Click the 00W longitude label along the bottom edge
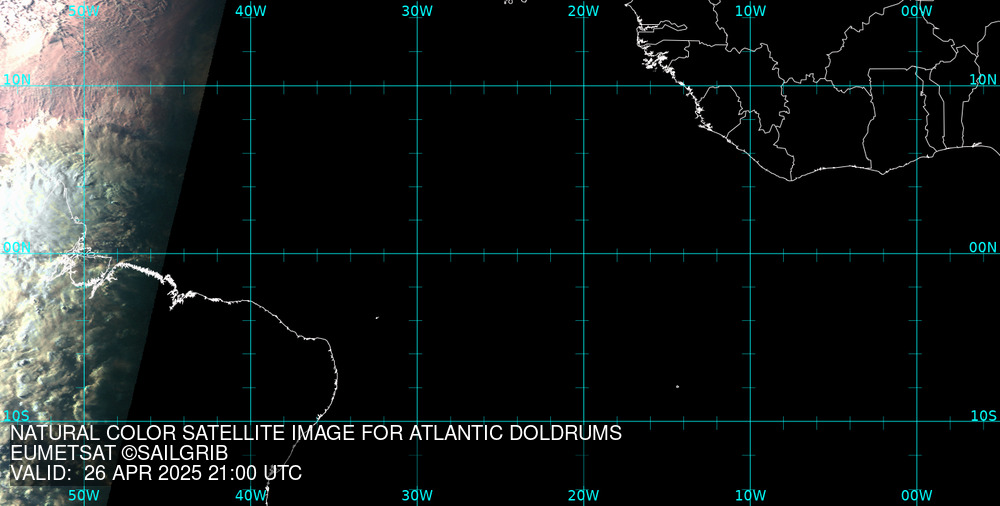The height and width of the screenshot is (506, 1000). (917, 495)
